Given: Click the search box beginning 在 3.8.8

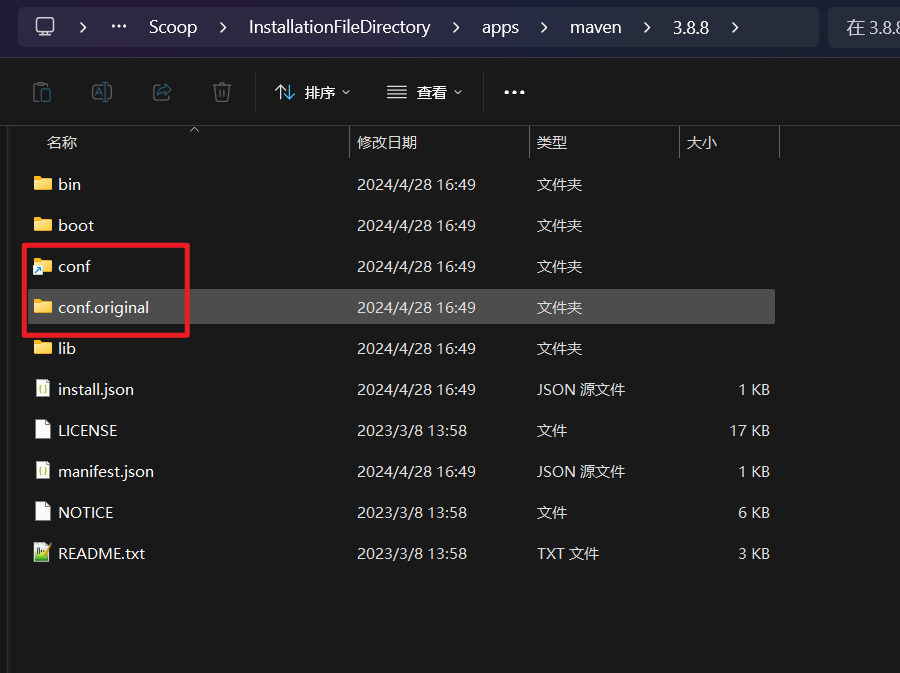Looking at the screenshot, I should point(864,27).
